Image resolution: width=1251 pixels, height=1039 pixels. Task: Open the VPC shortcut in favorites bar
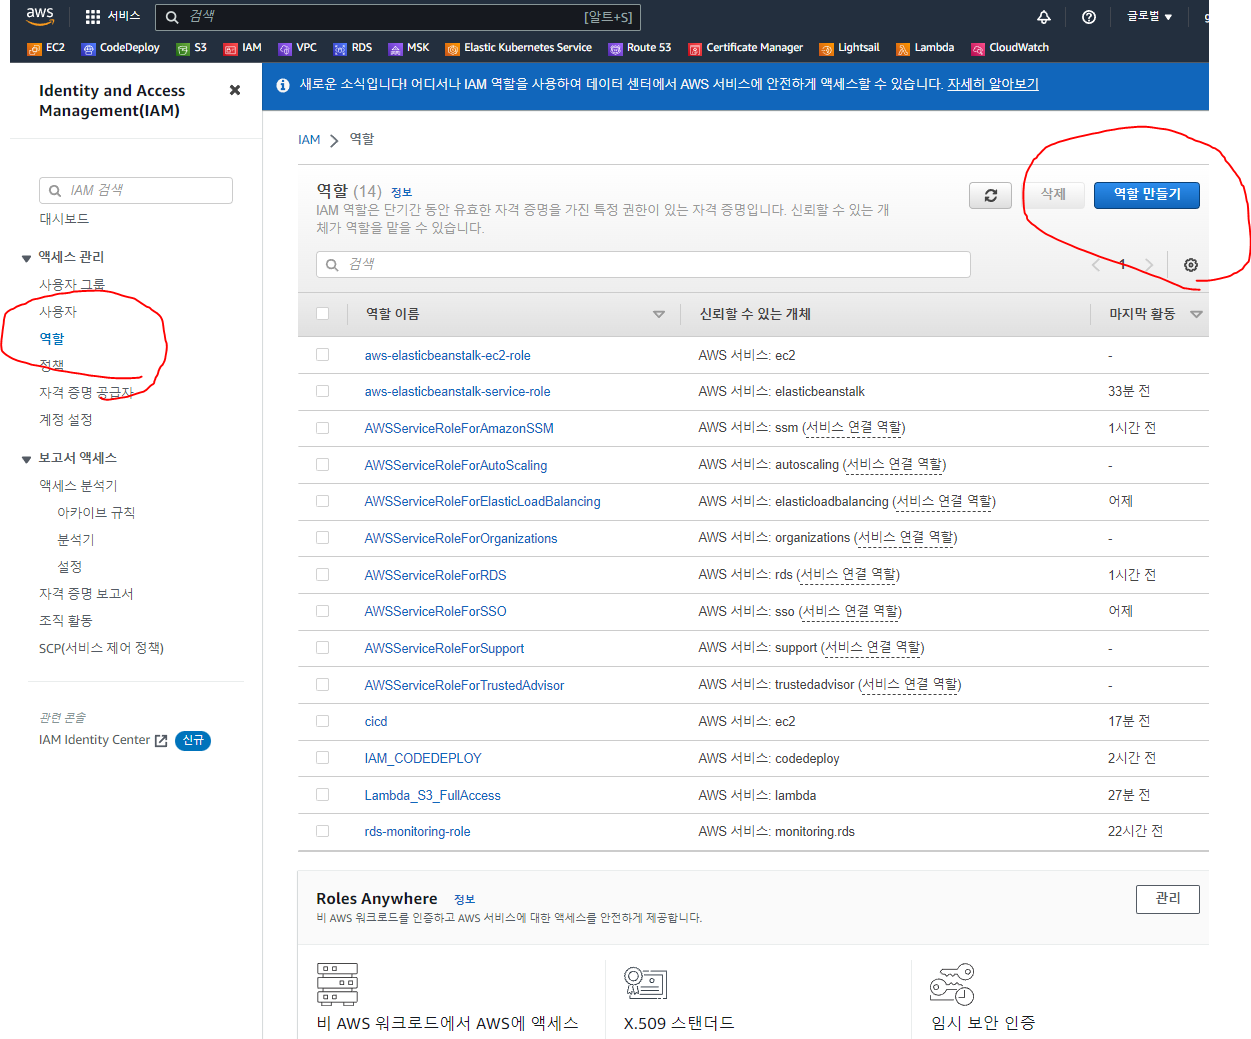pyautogui.click(x=297, y=48)
